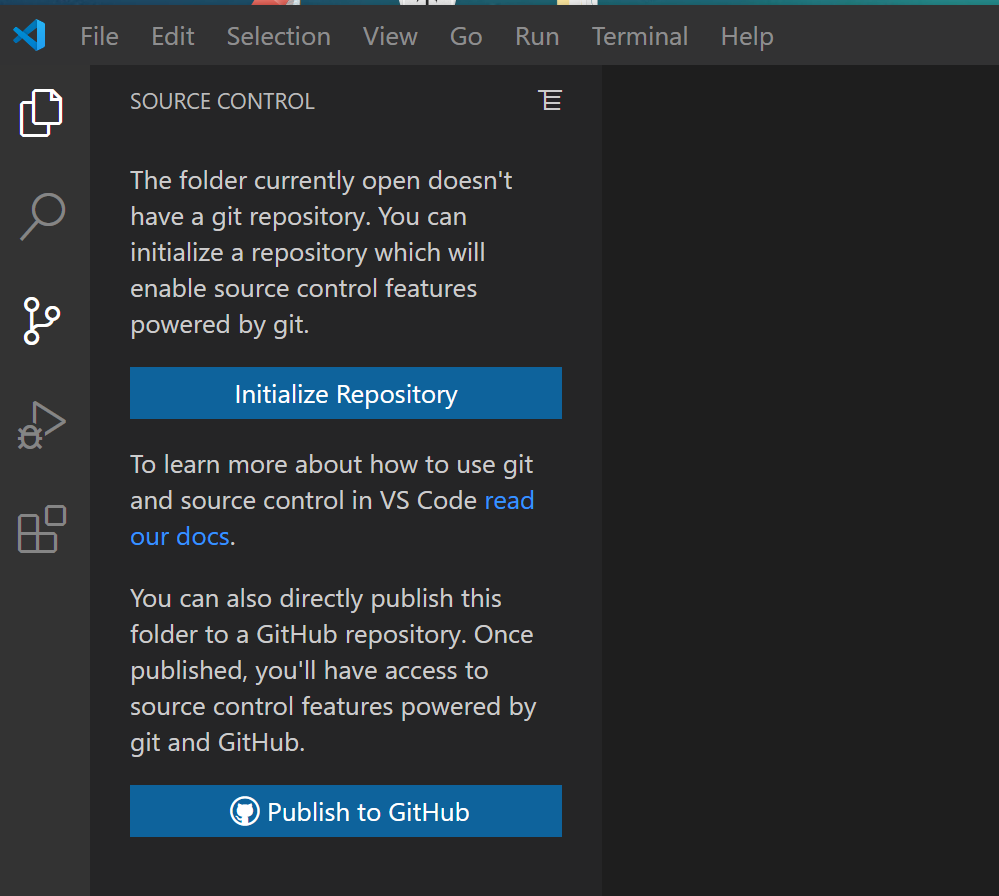Open the View menu
999x896 pixels.
click(x=390, y=36)
